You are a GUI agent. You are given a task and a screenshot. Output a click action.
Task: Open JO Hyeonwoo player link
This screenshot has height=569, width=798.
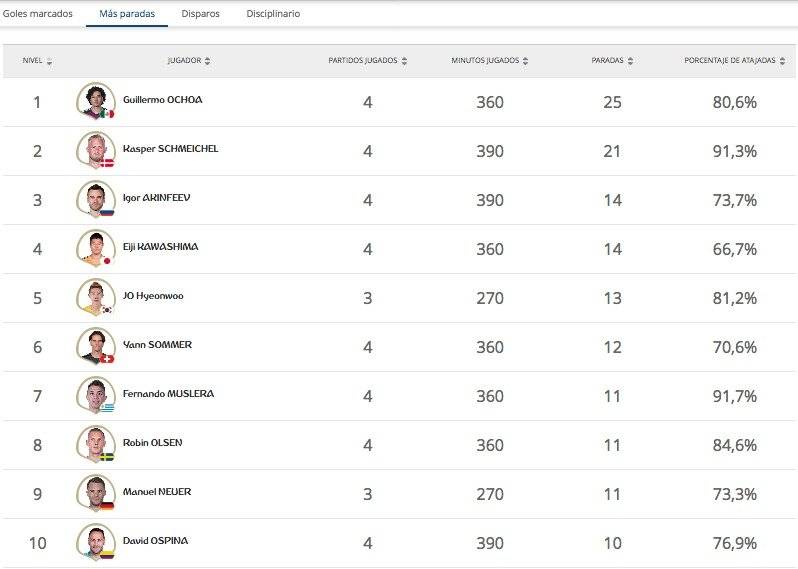(x=153, y=296)
